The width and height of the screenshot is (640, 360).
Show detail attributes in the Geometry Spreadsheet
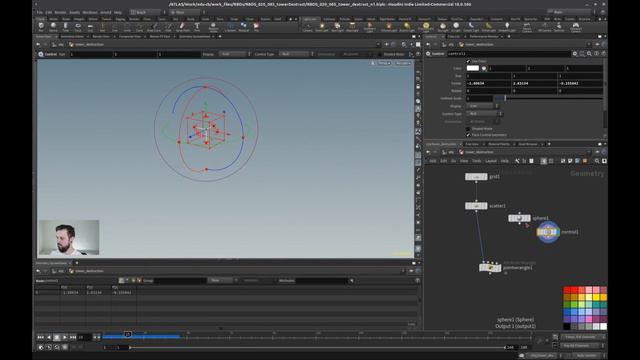[x=139, y=280]
